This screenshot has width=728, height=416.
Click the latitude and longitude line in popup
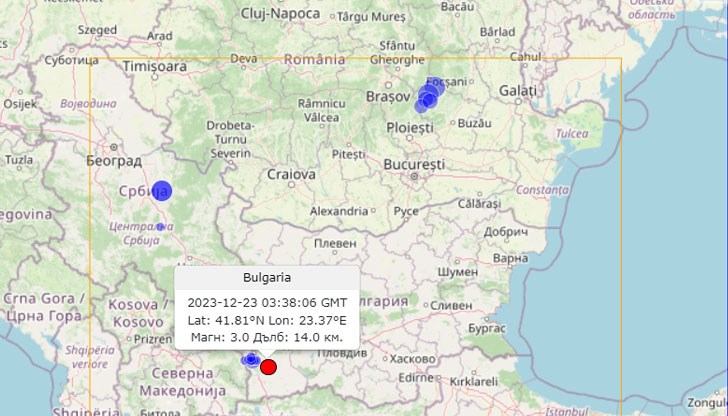267,319
